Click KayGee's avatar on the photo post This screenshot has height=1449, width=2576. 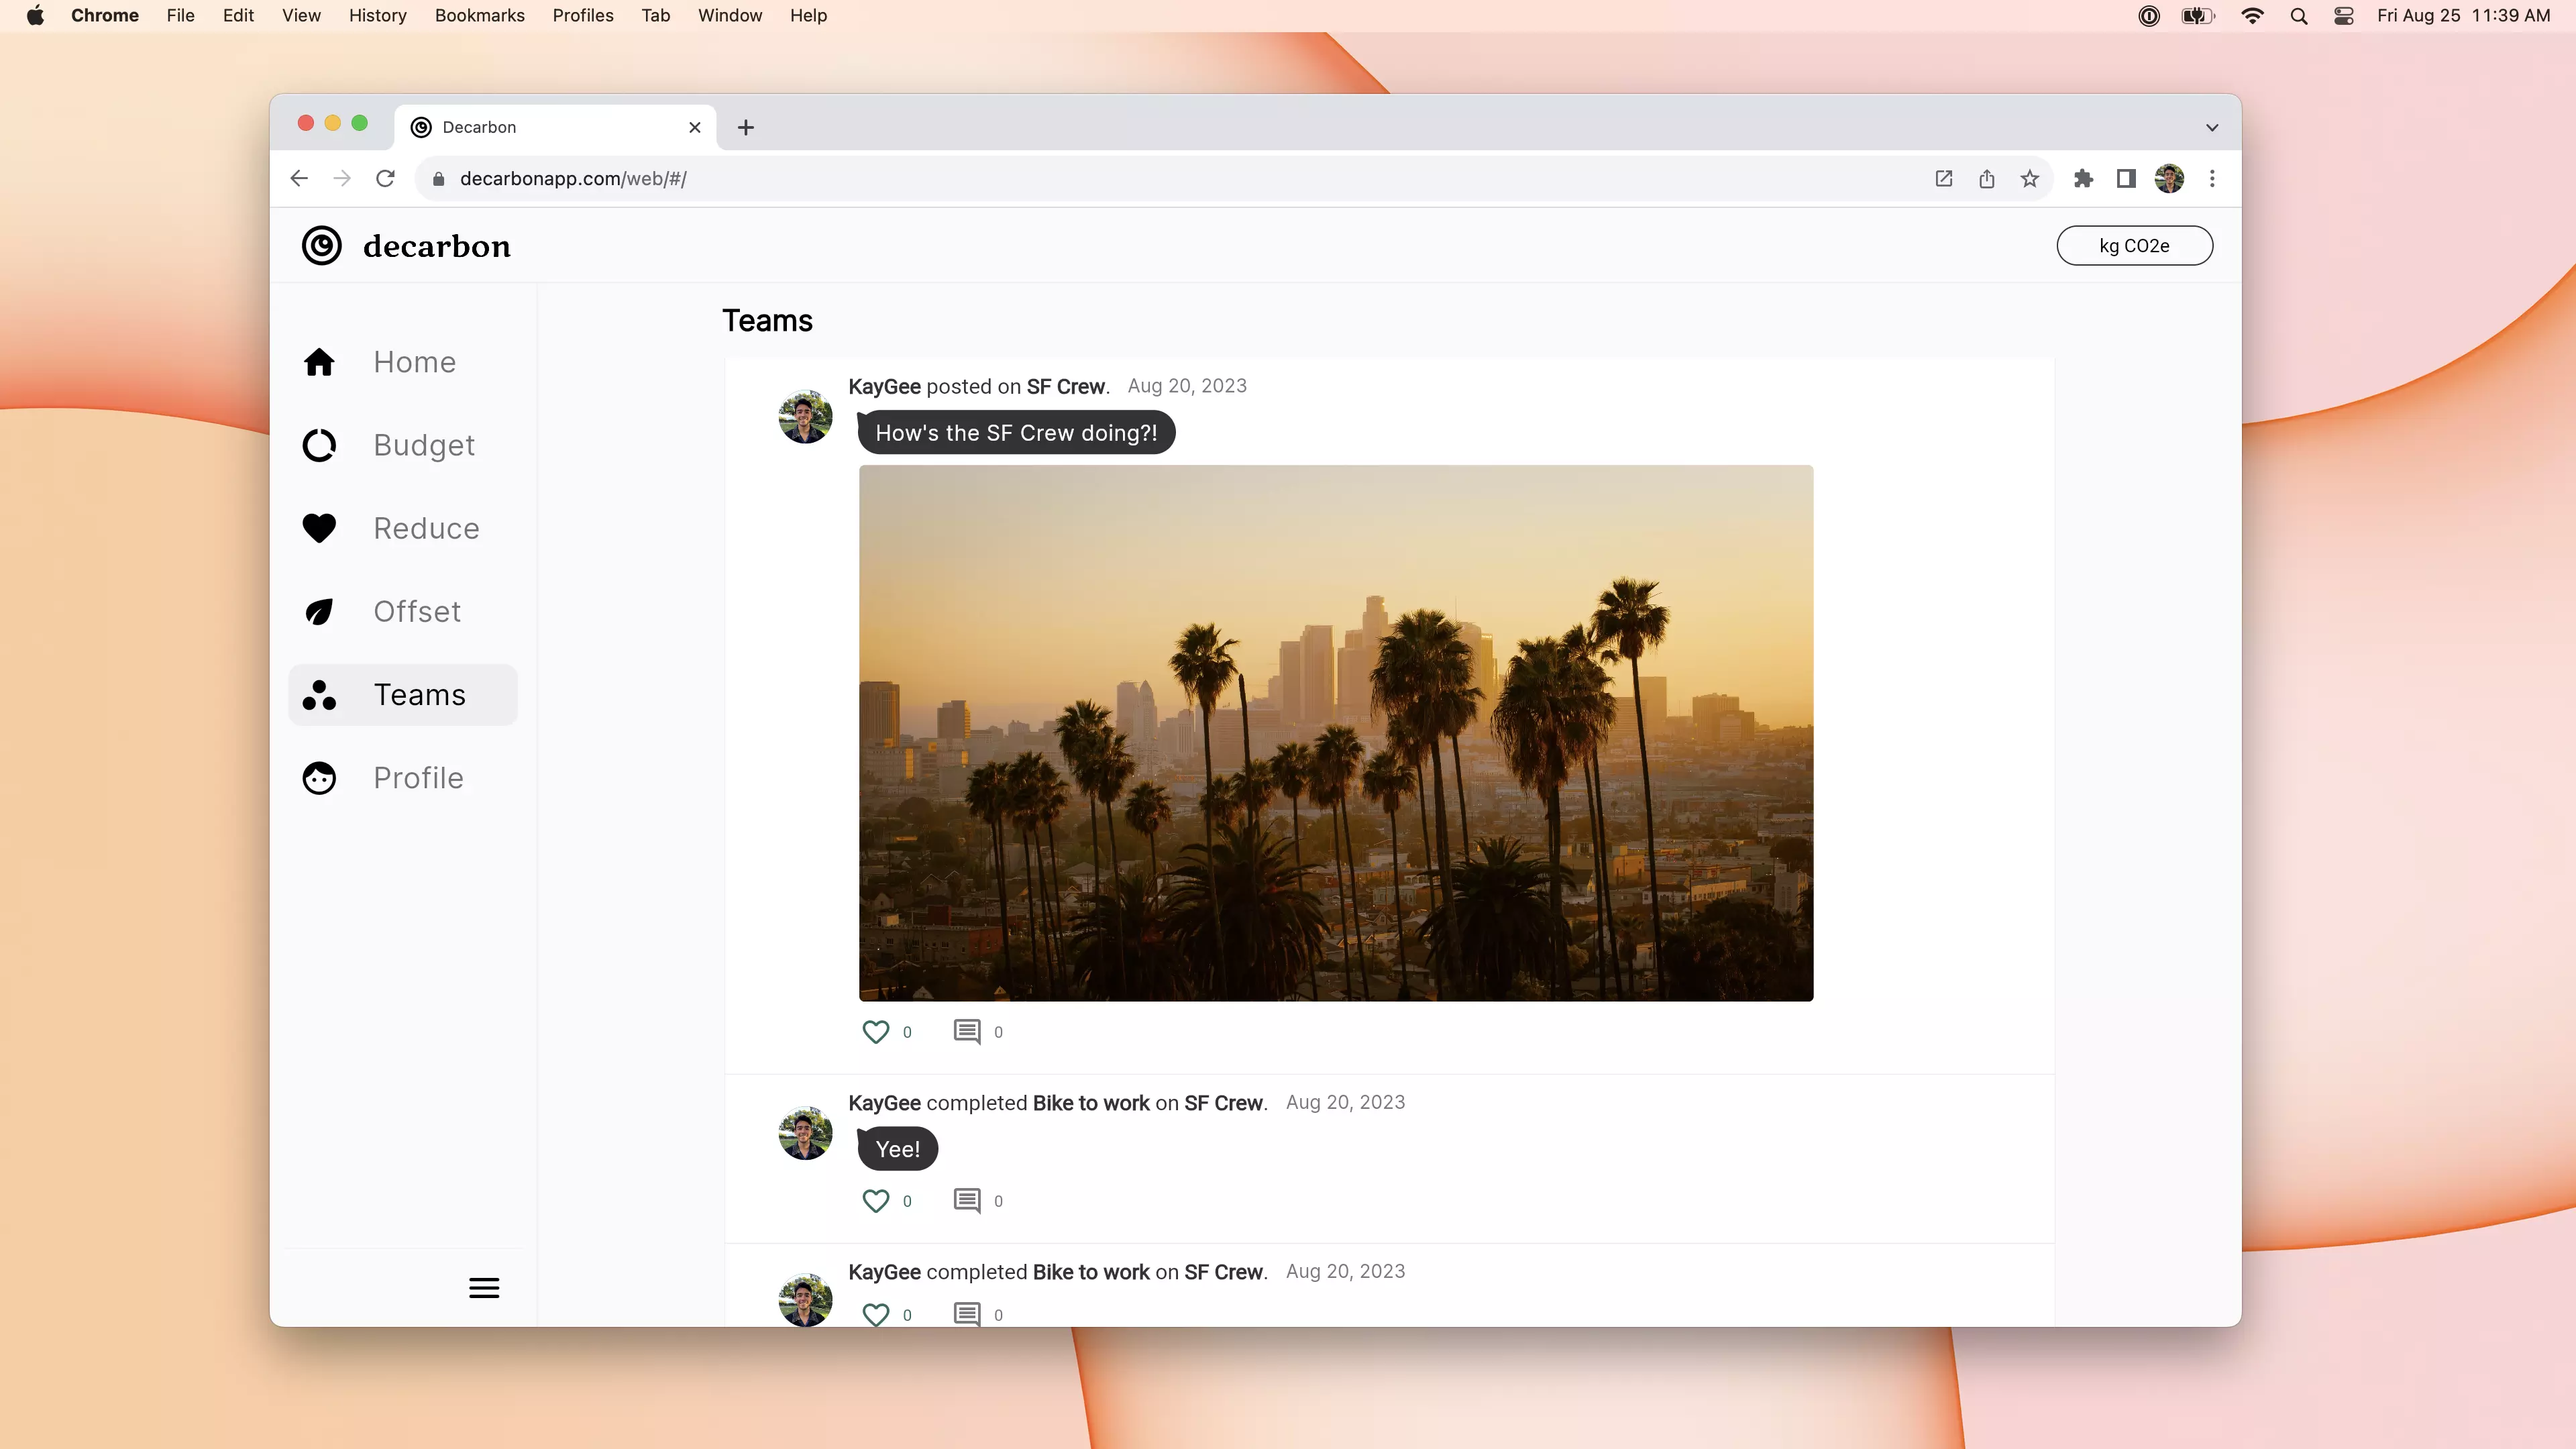pyautogui.click(x=805, y=417)
